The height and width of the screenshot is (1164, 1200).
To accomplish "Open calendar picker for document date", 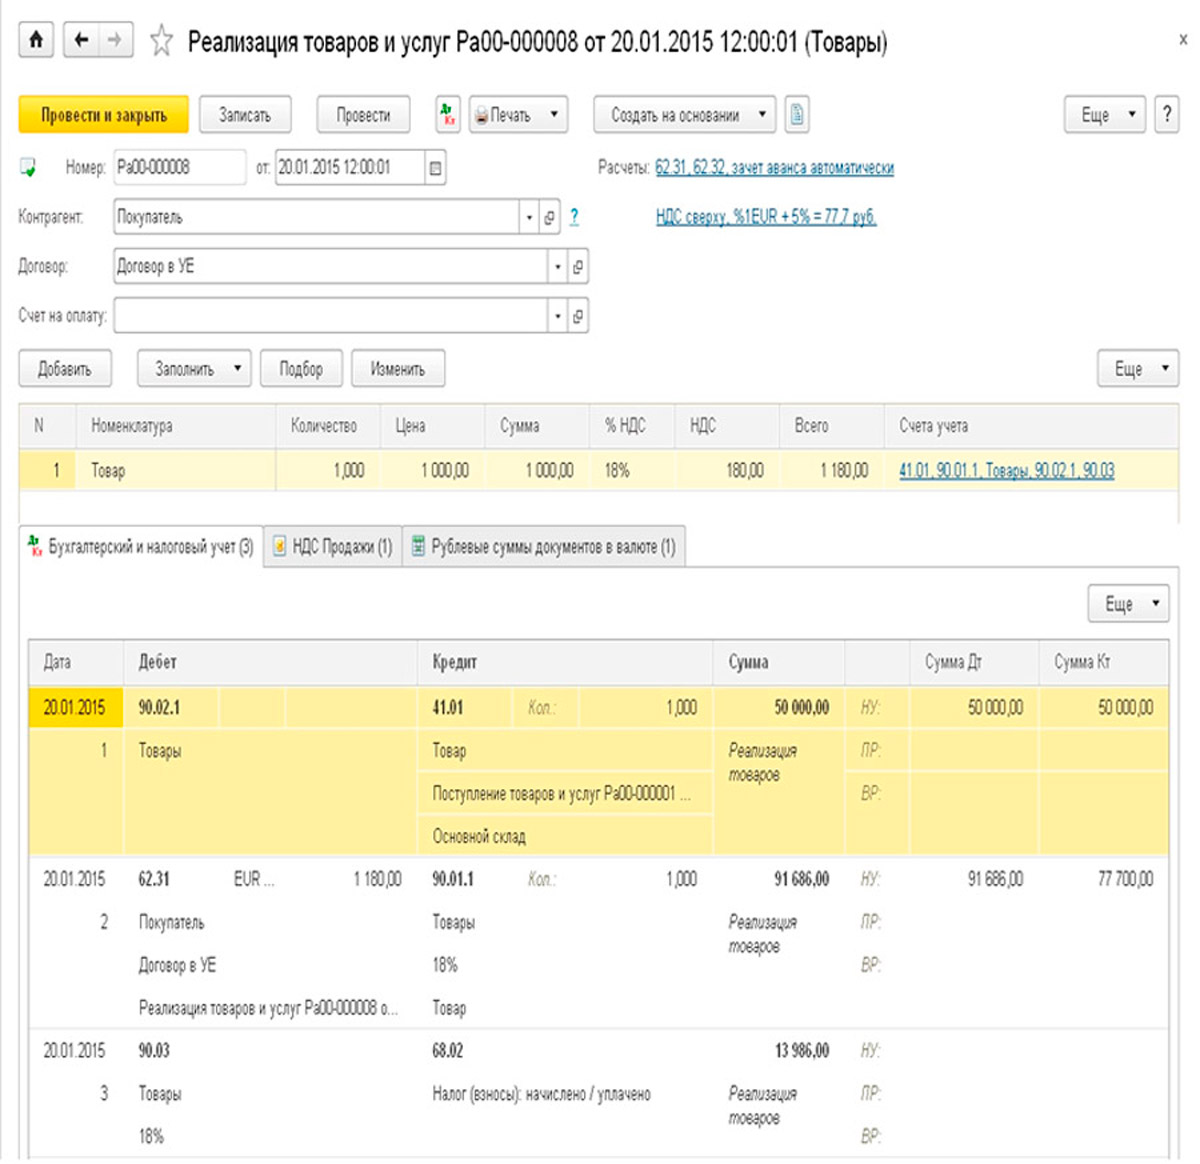I will point(435,168).
